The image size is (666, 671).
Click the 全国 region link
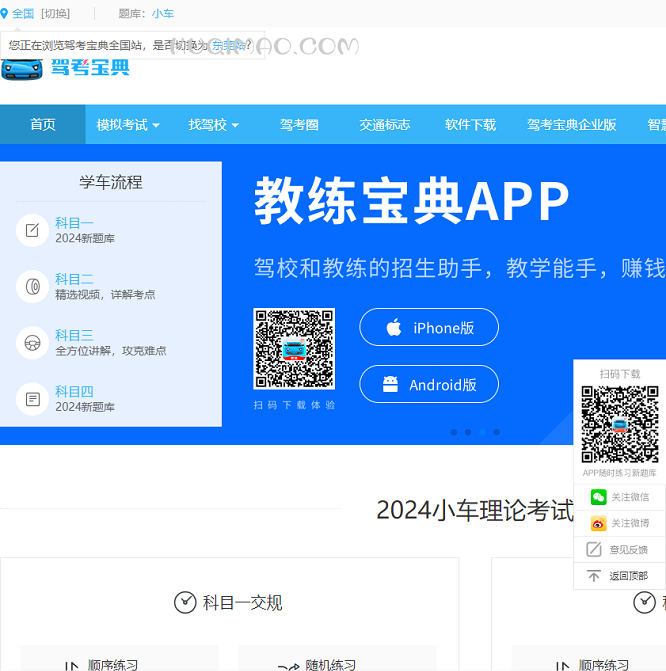(x=23, y=14)
